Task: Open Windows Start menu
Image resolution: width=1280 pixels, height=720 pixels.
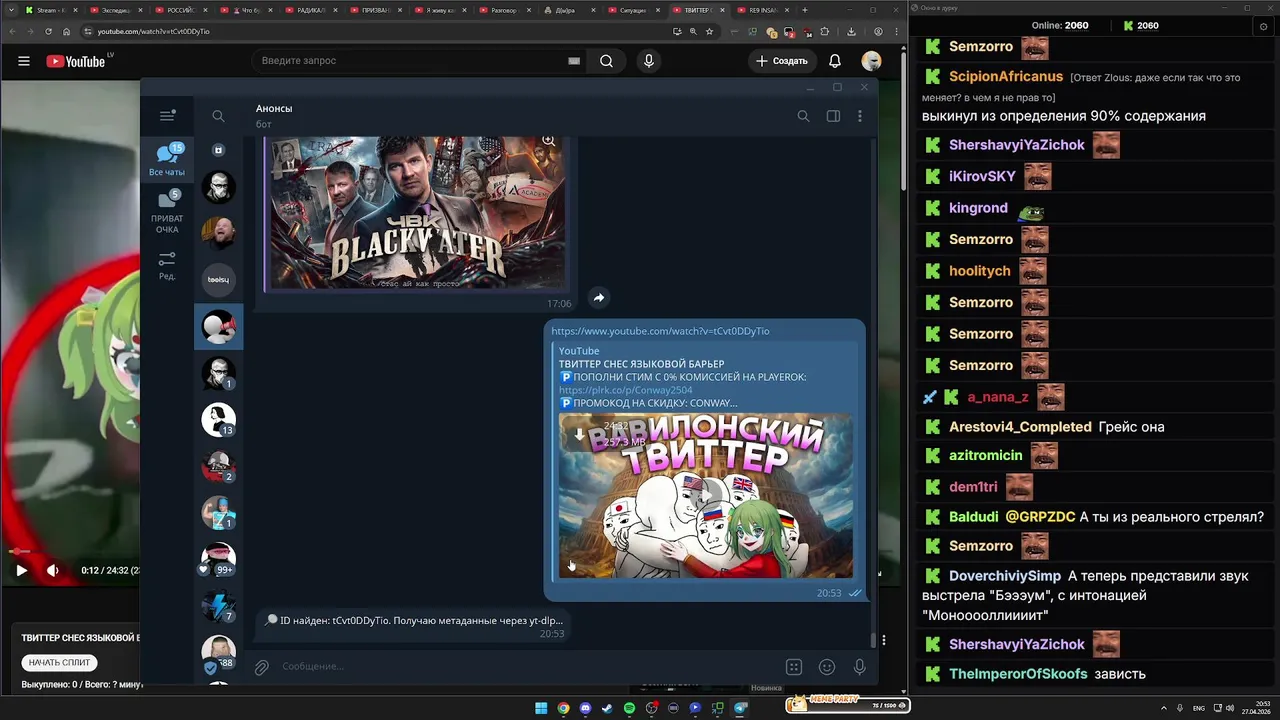Action: pyautogui.click(x=541, y=708)
